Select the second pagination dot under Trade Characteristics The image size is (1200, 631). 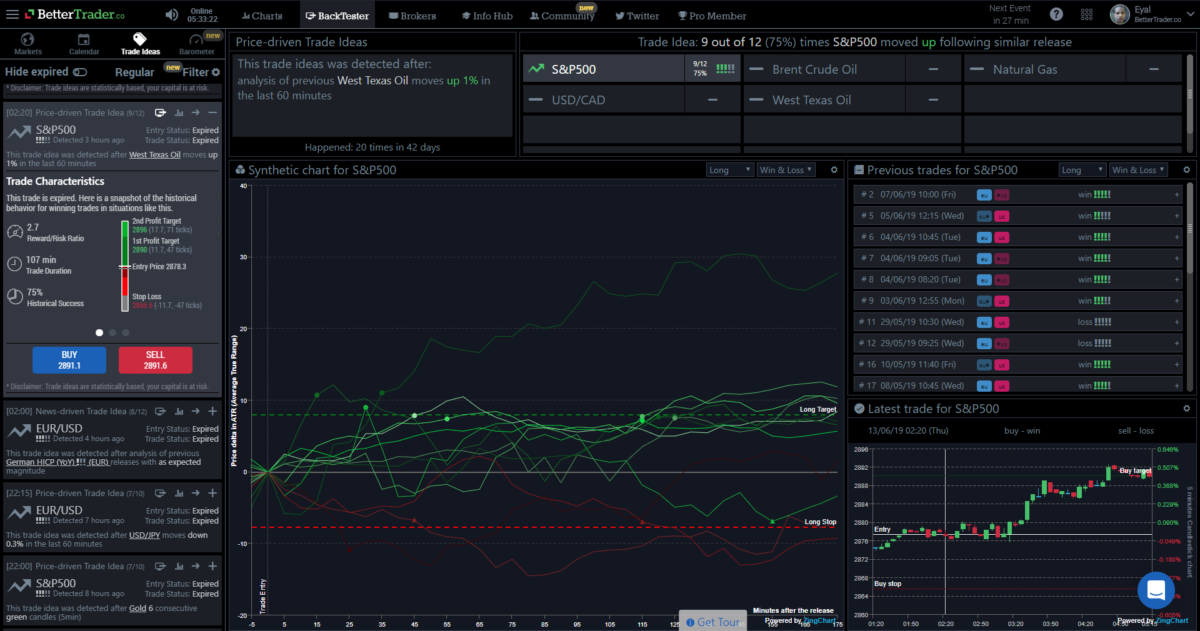click(110, 332)
